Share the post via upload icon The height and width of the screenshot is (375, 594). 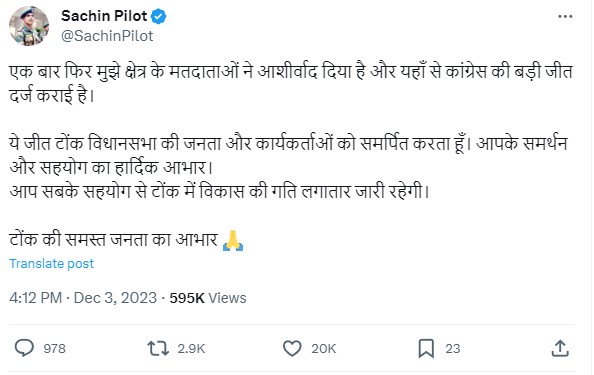[x=560, y=348]
